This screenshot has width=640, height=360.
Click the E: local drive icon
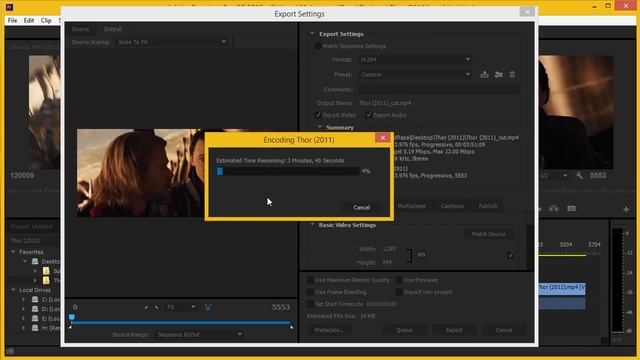tap(35, 318)
